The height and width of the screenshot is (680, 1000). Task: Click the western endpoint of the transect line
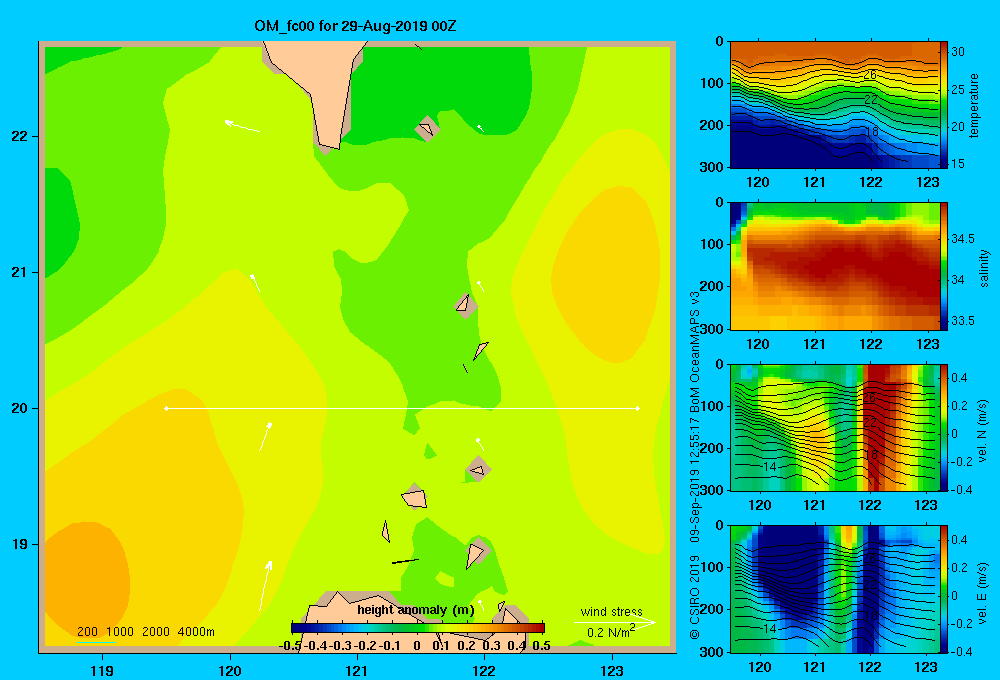click(166, 408)
